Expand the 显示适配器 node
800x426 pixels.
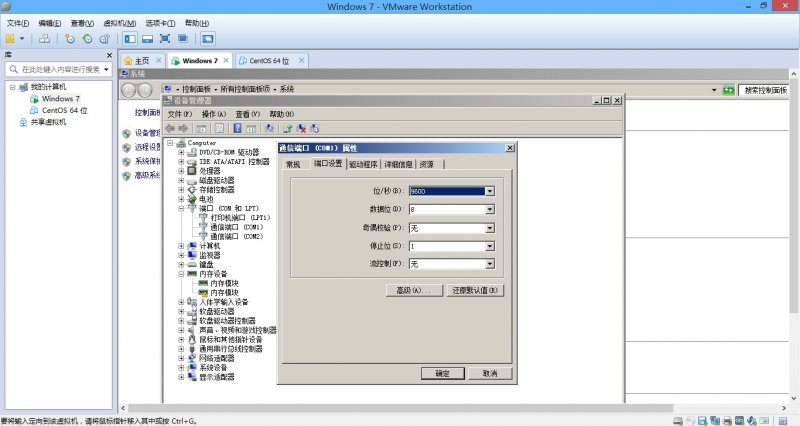(x=181, y=377)
